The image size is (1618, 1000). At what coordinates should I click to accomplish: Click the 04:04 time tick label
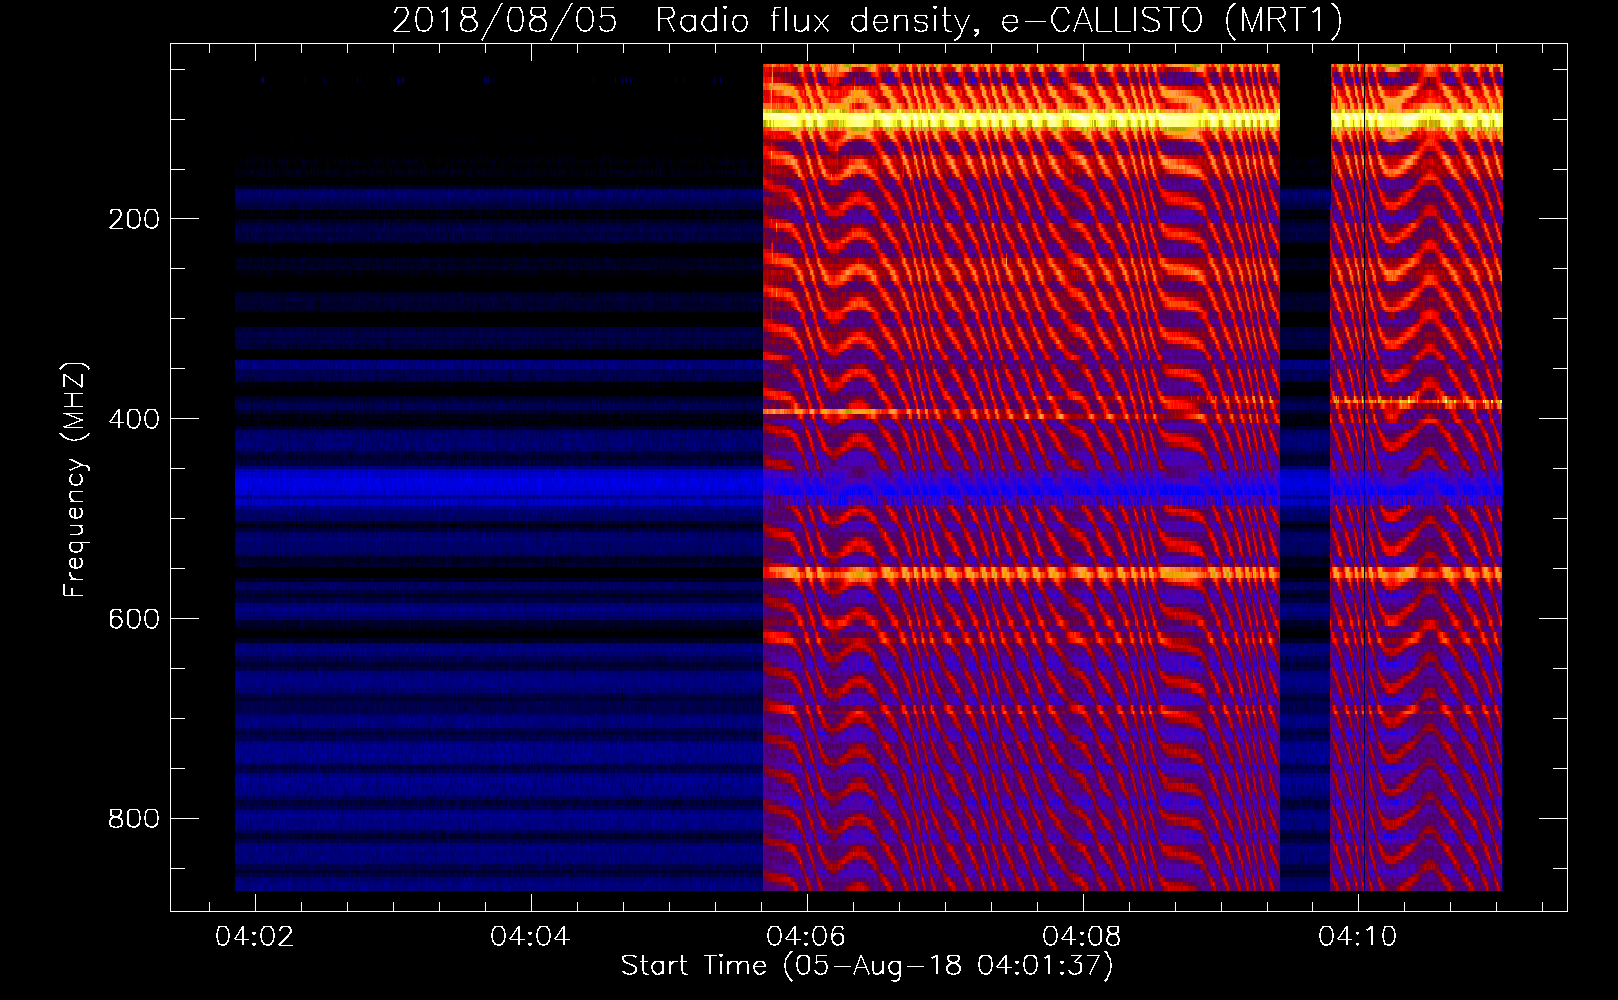coord(531,937)
